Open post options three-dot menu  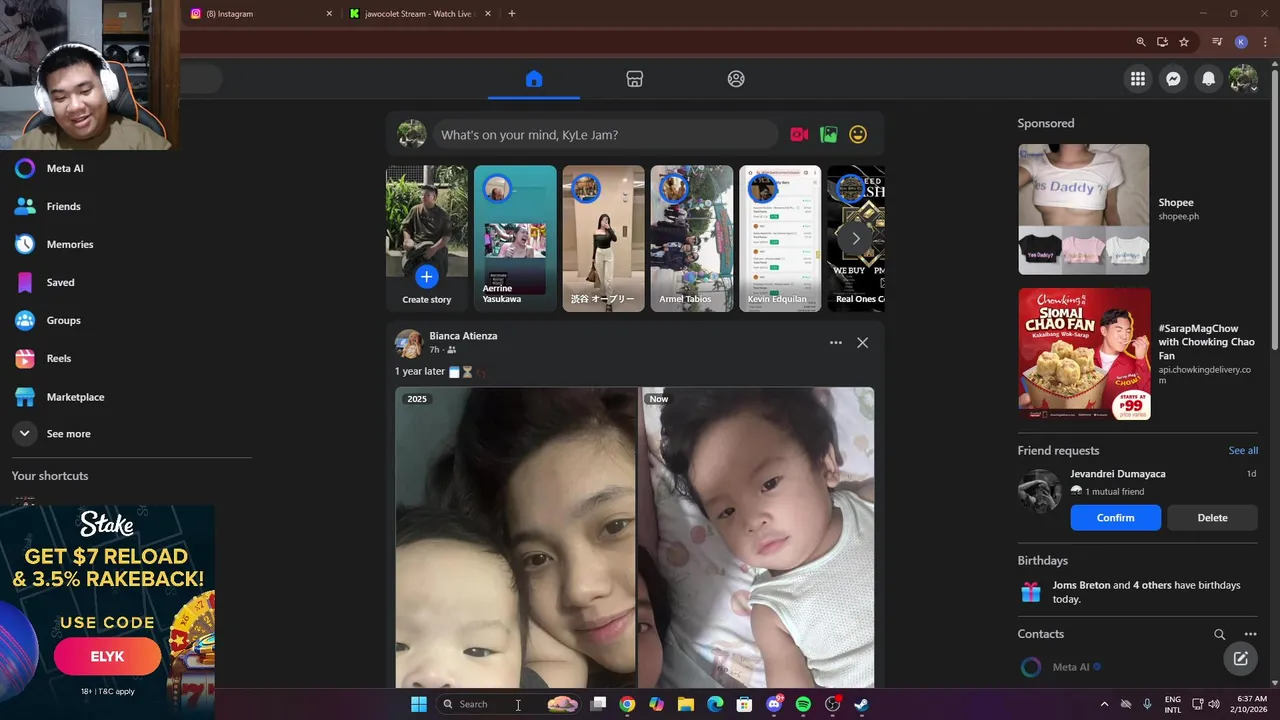click(x=835, y=343)
